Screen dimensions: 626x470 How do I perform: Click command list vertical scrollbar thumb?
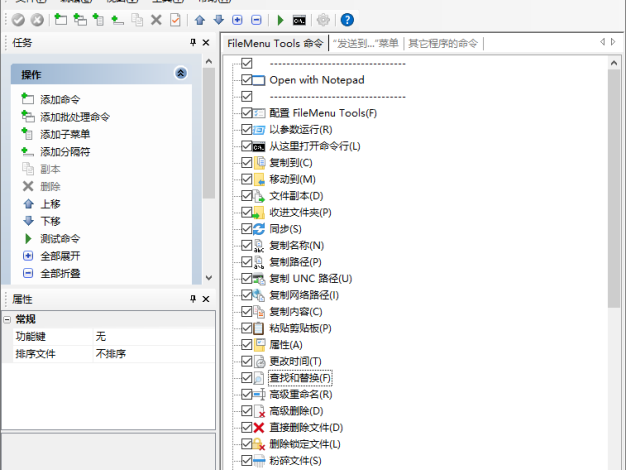[614, 188]
